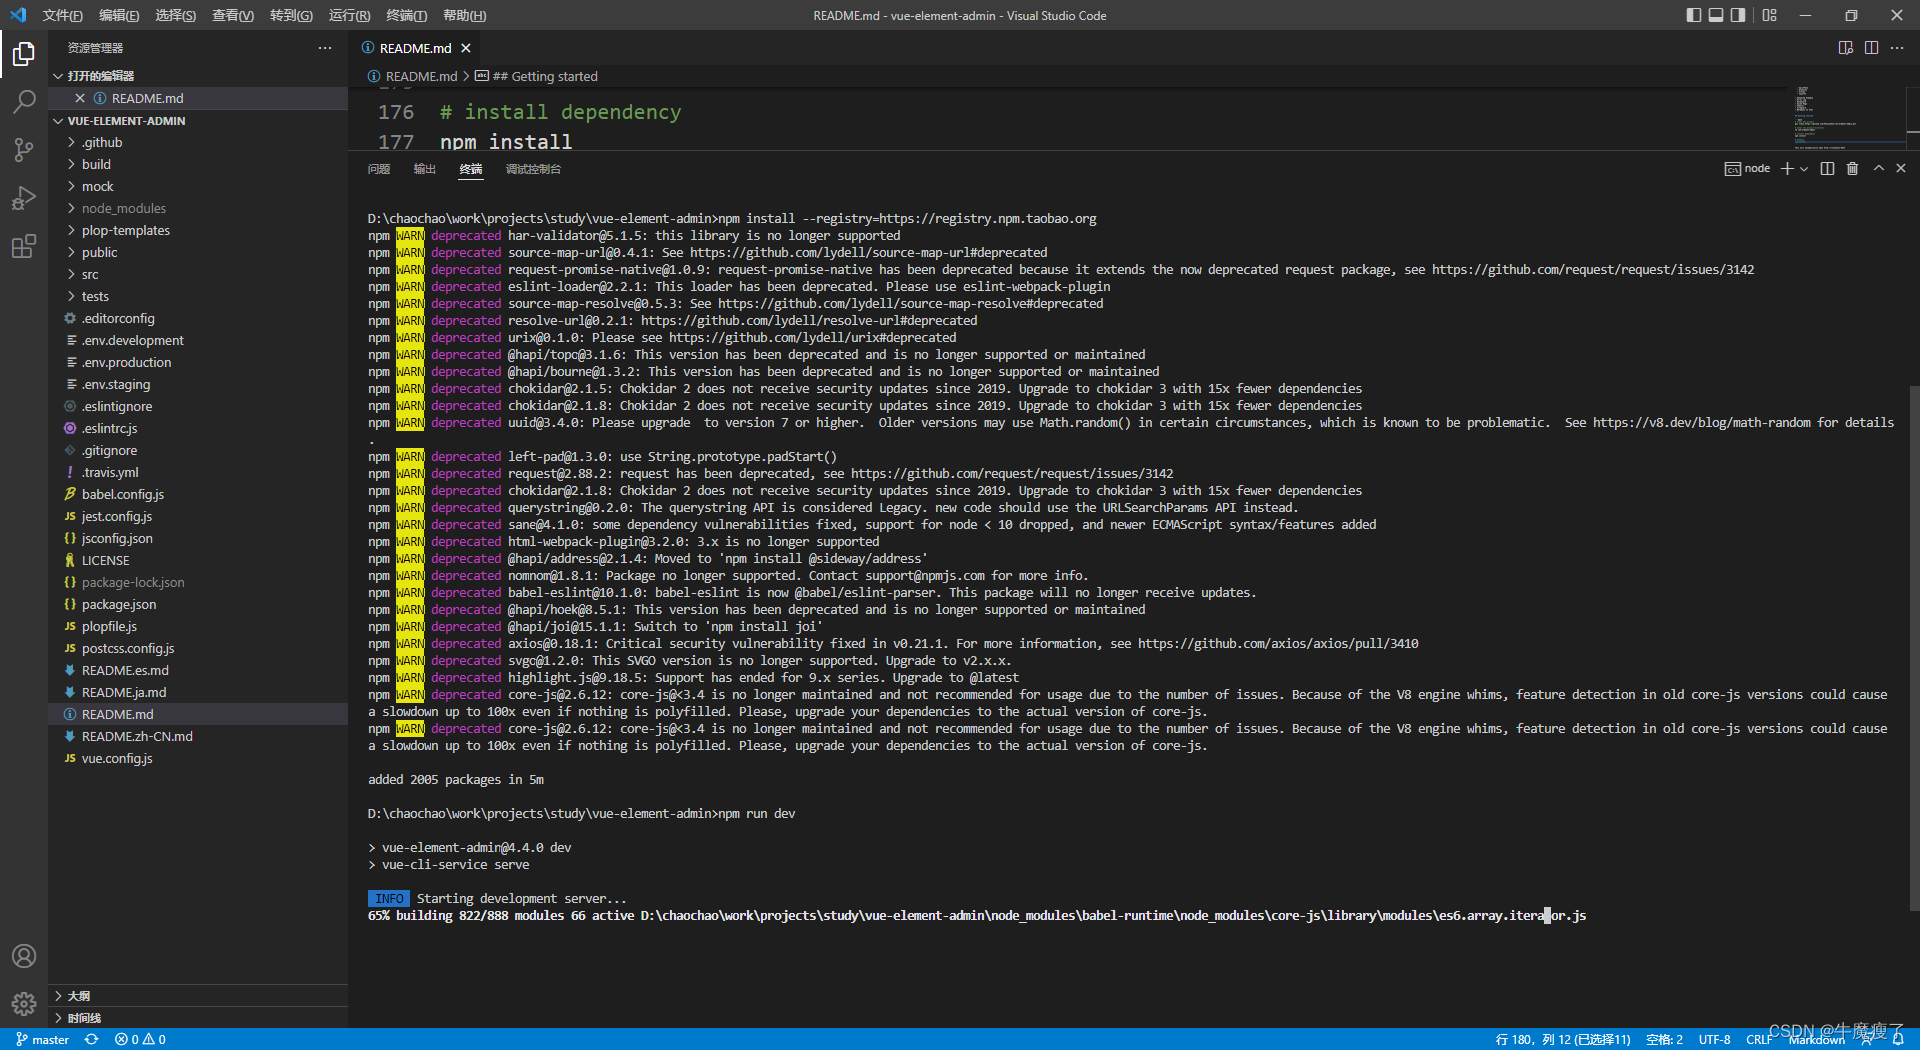Open the Accounts menu icon

[x=24, y=956]
